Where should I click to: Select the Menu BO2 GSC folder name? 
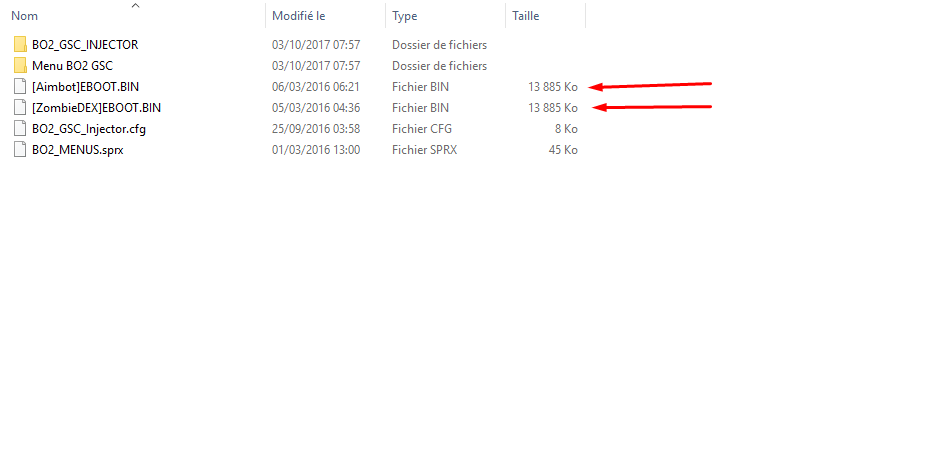coord(72,65)
